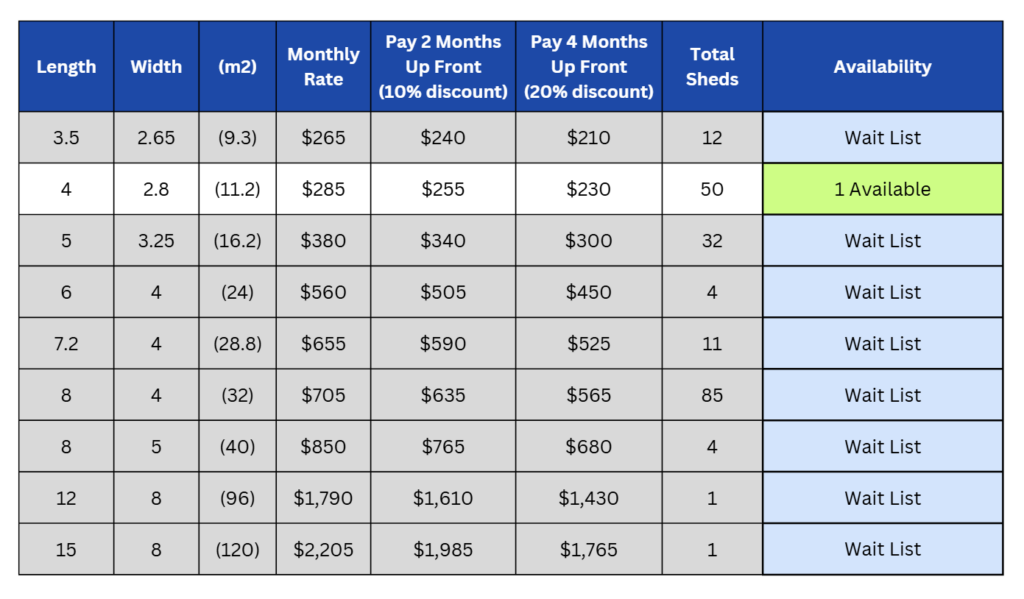Click the Monthly Rate column header
Image resolution: width=1024 pixels, height=599 pixels.
point(323,67)
